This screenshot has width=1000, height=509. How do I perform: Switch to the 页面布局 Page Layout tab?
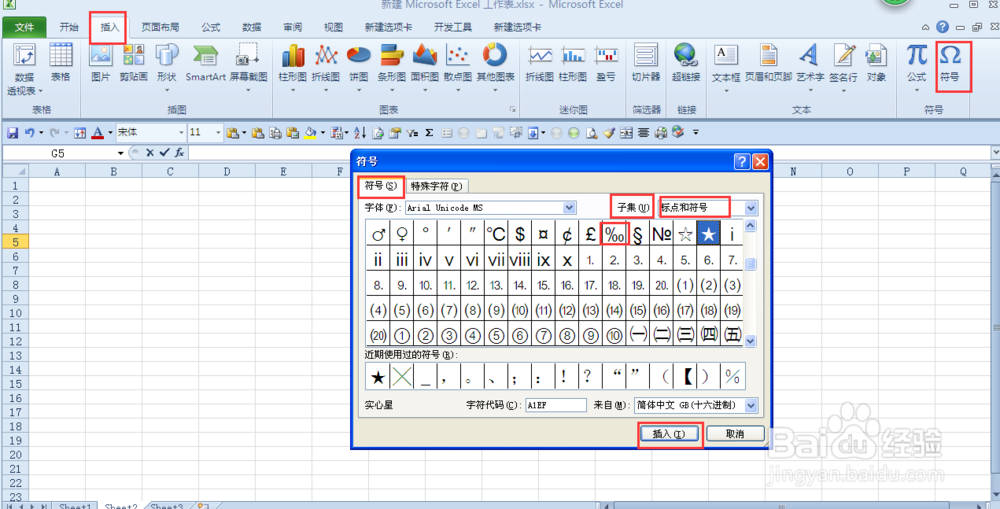coord(160,27)
